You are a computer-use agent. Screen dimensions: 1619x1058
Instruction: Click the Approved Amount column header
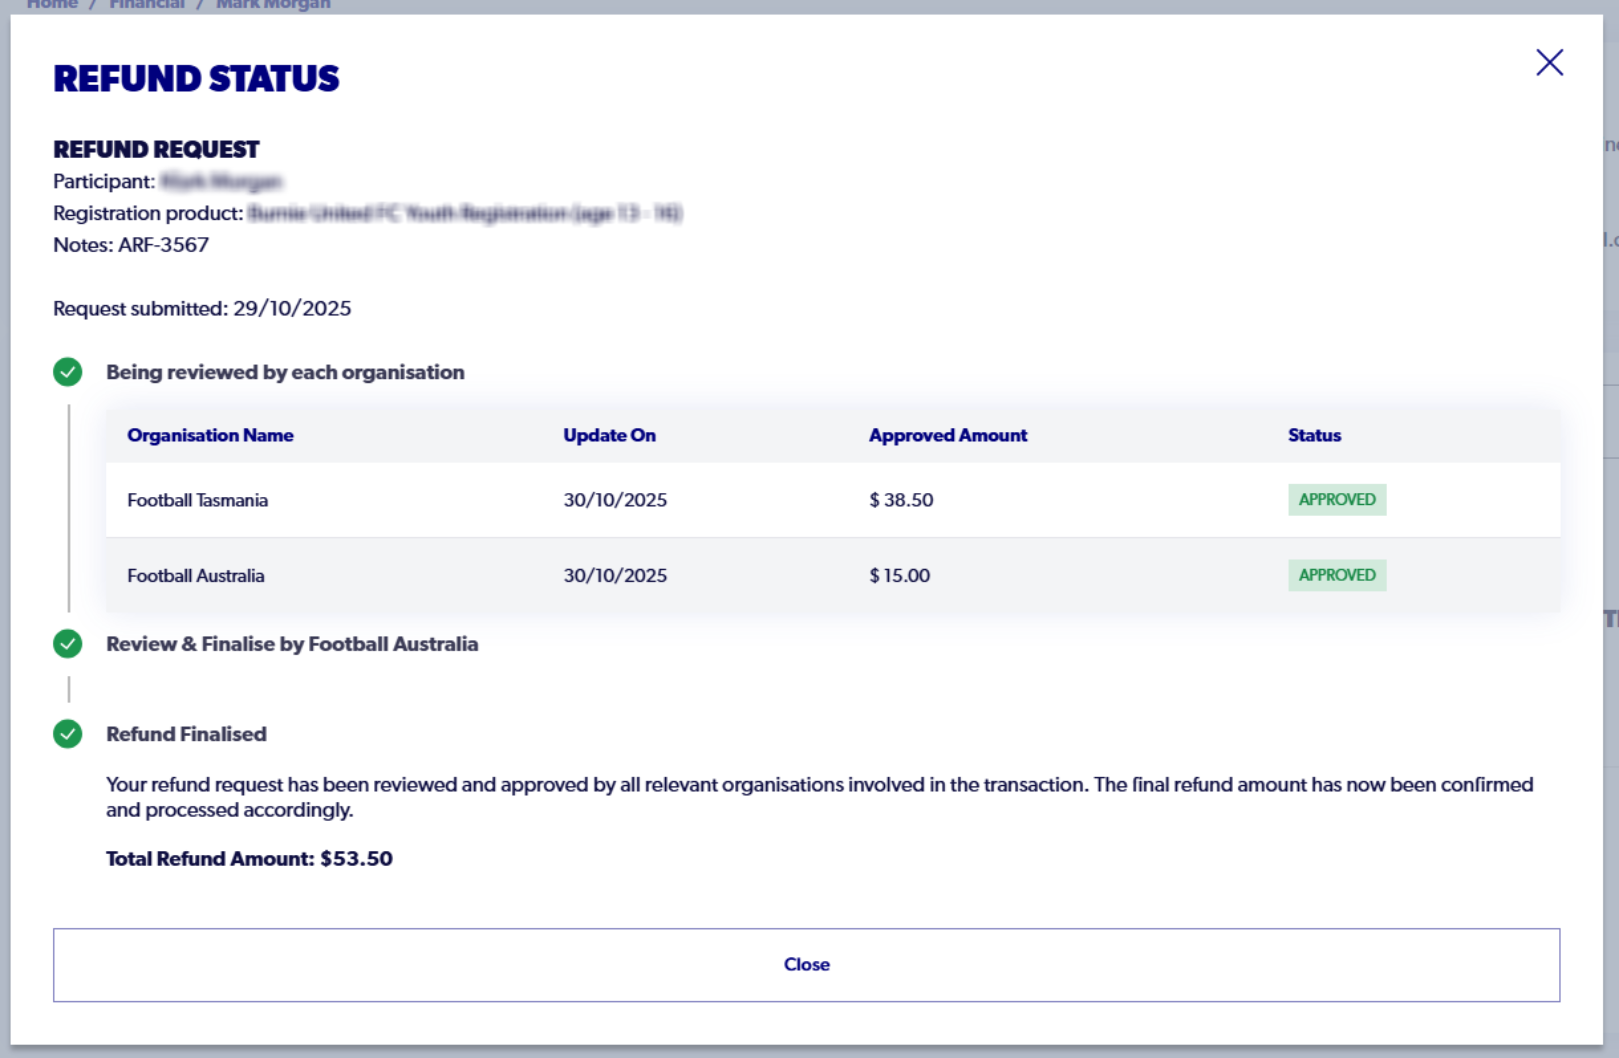(x=948, y=435)
